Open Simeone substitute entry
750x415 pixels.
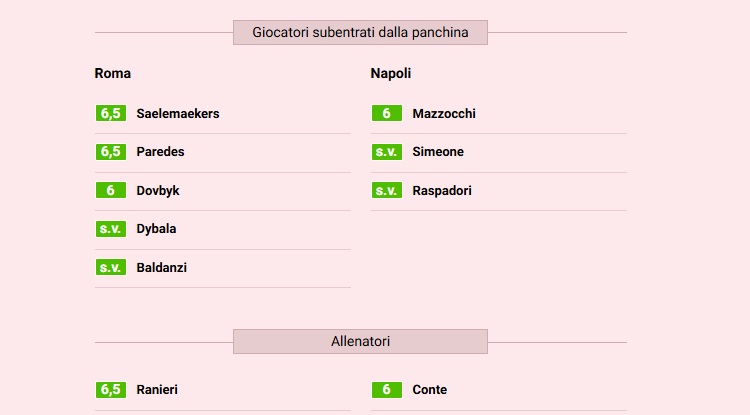(438, 152)
